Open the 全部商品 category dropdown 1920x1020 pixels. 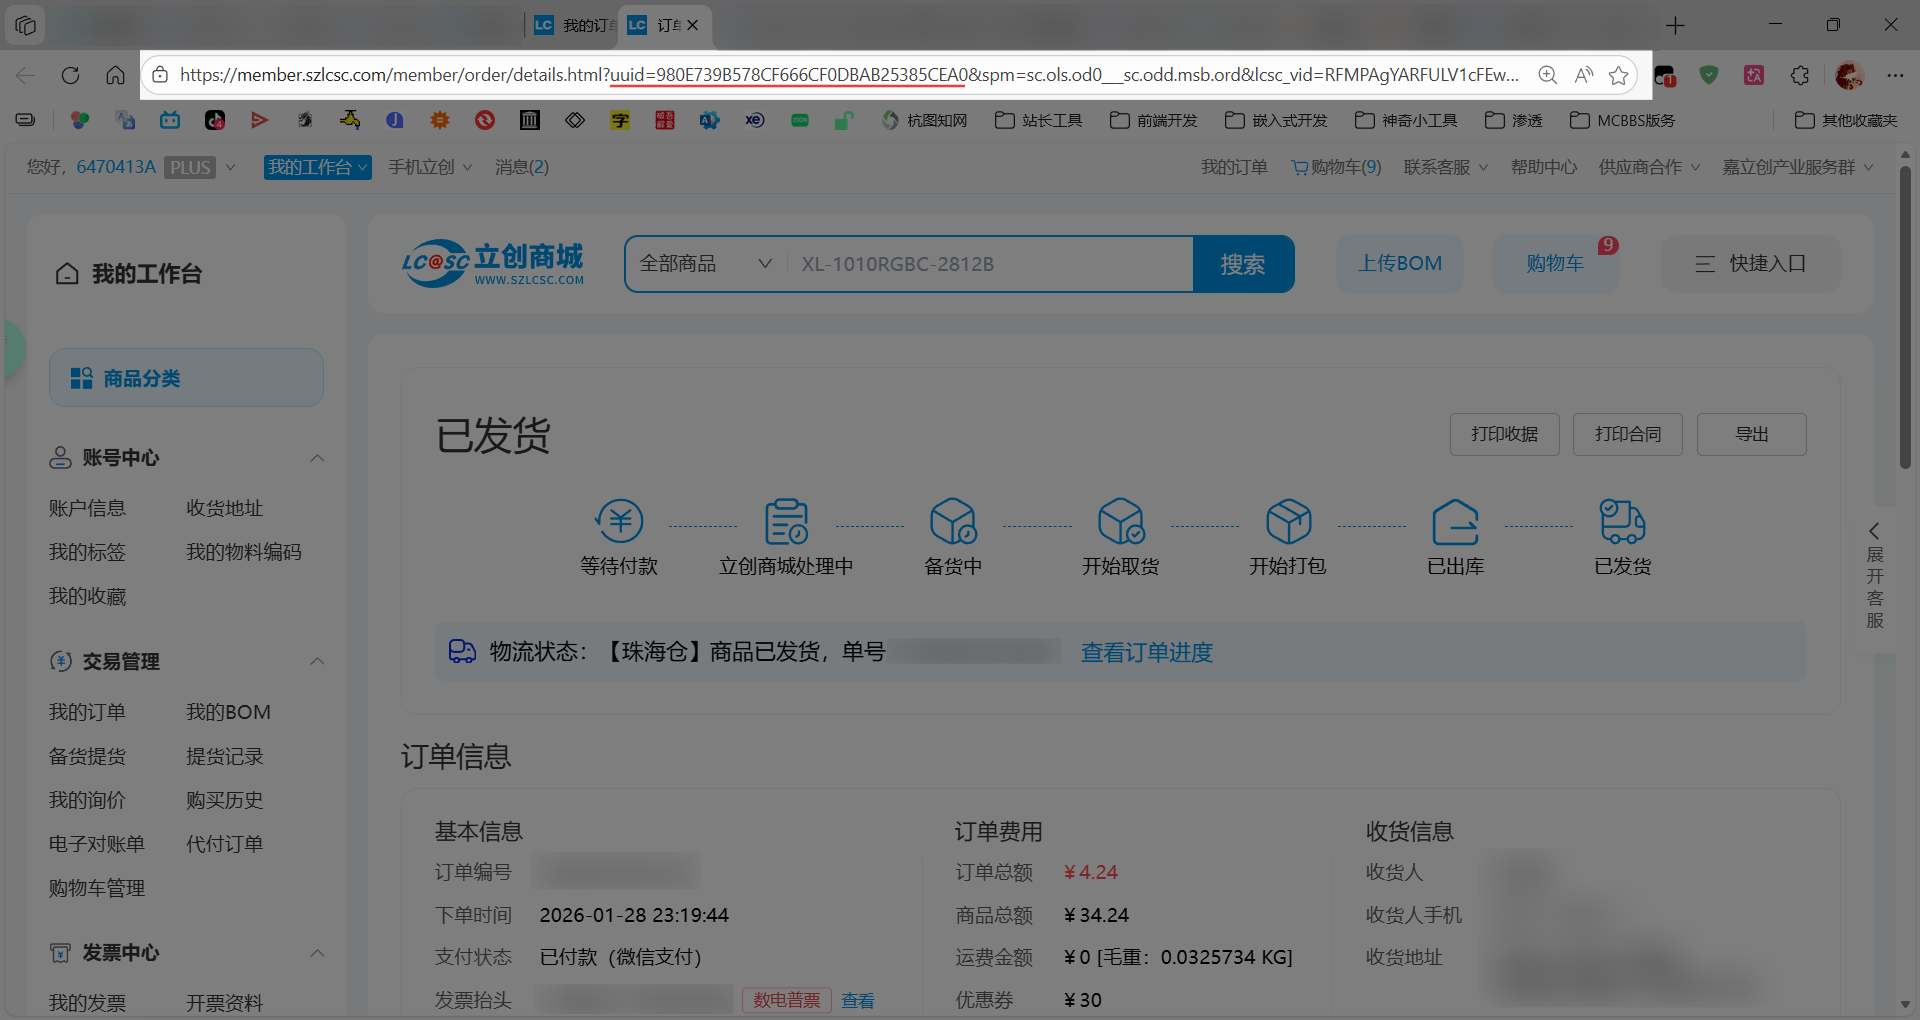tap(706, 264)
